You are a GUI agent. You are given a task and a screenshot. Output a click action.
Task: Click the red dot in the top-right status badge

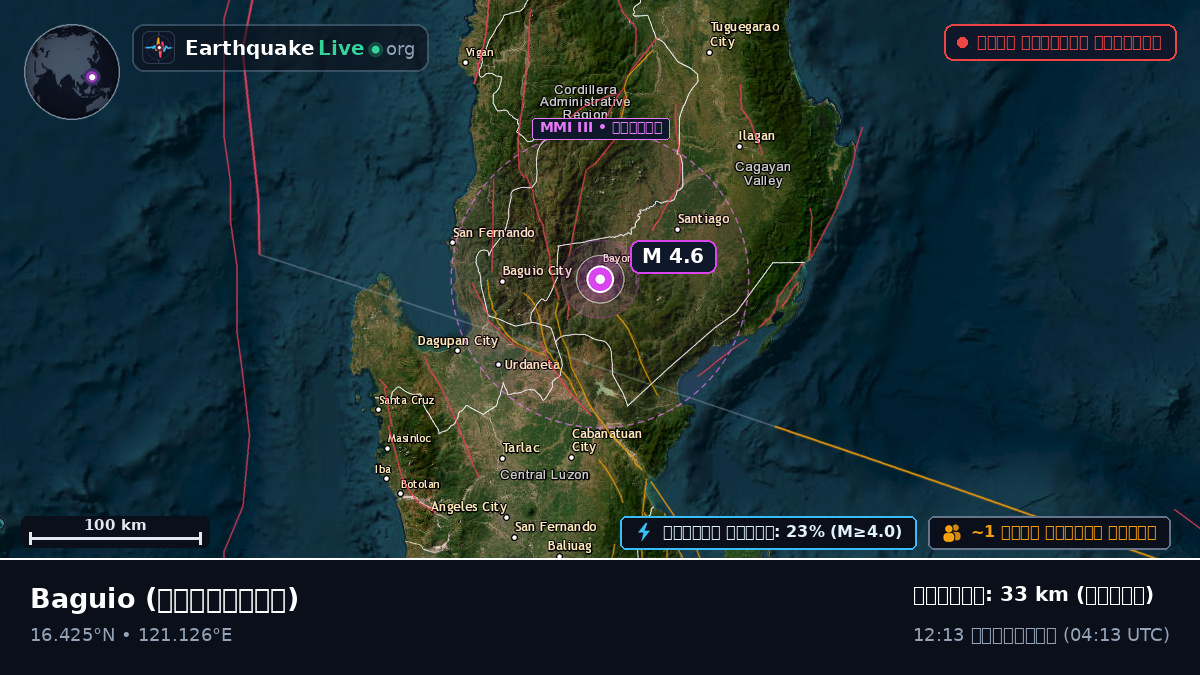click(x=962, y=42)
